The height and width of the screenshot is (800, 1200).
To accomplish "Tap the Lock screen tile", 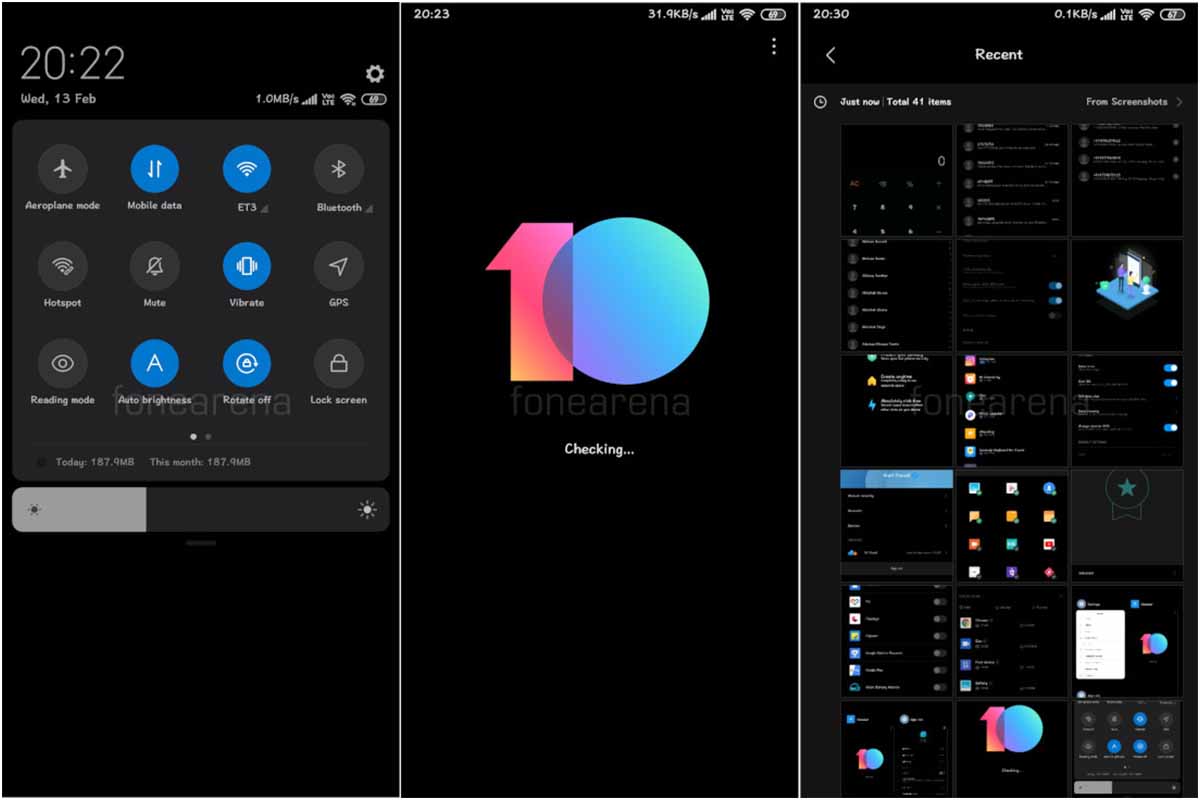I will 339,363.
